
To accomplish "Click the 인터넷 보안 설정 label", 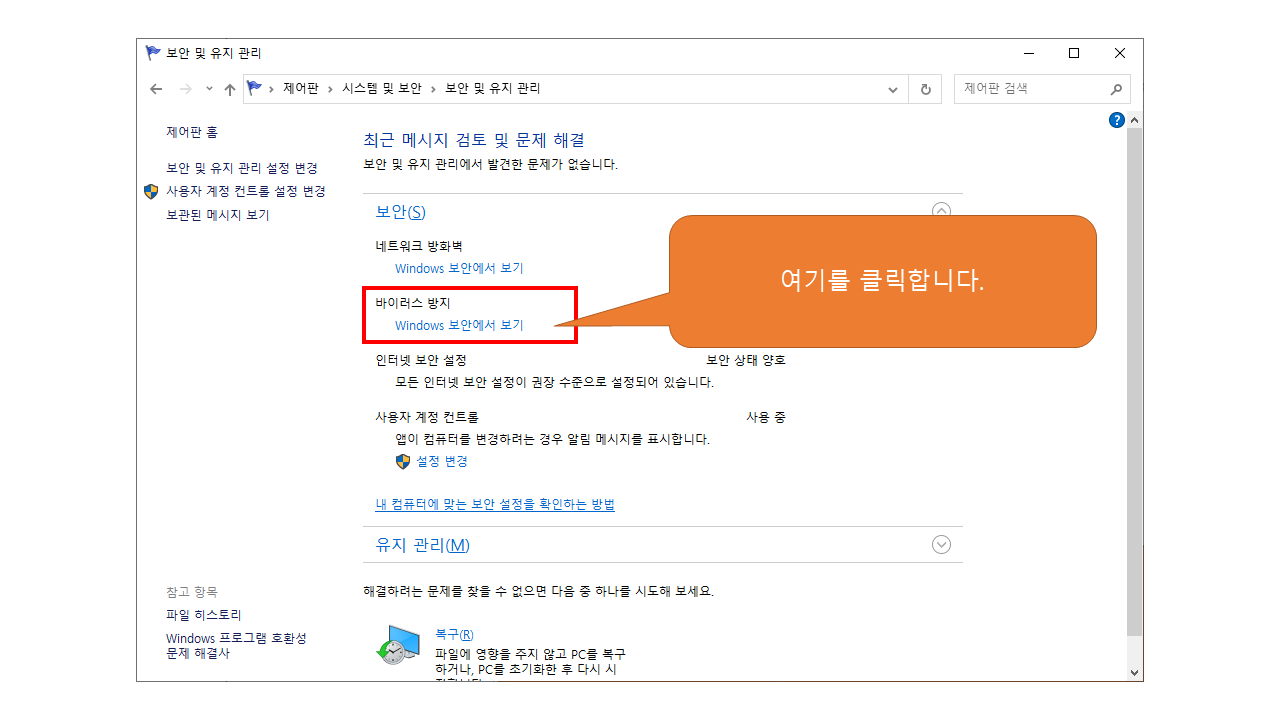I will click(x=421, y=360).
